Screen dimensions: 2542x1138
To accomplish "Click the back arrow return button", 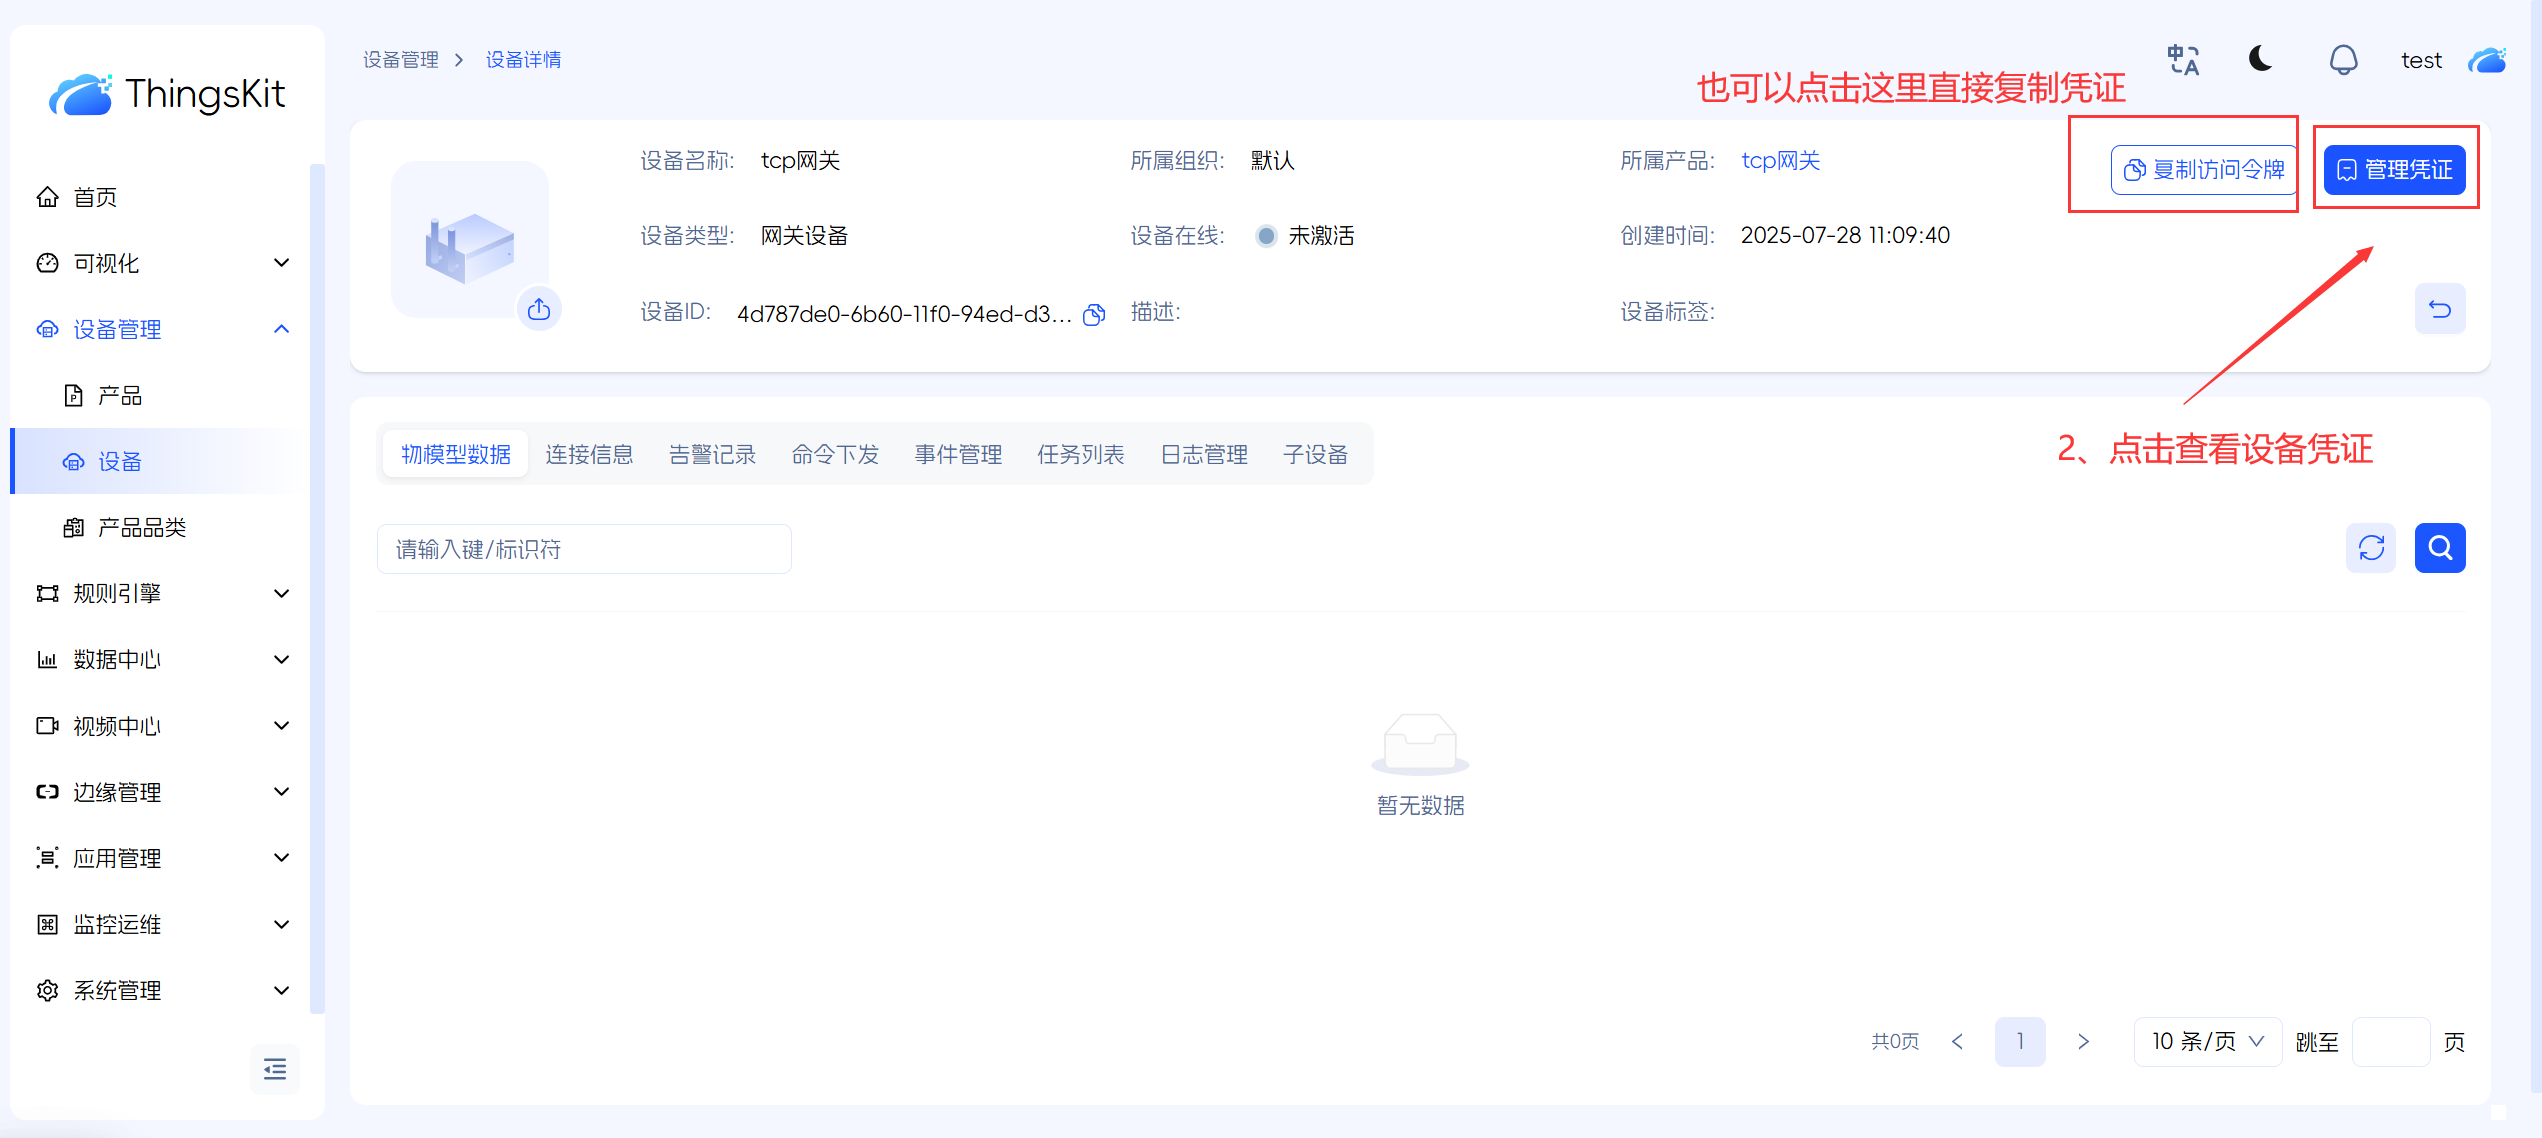I will point(2439,309).
